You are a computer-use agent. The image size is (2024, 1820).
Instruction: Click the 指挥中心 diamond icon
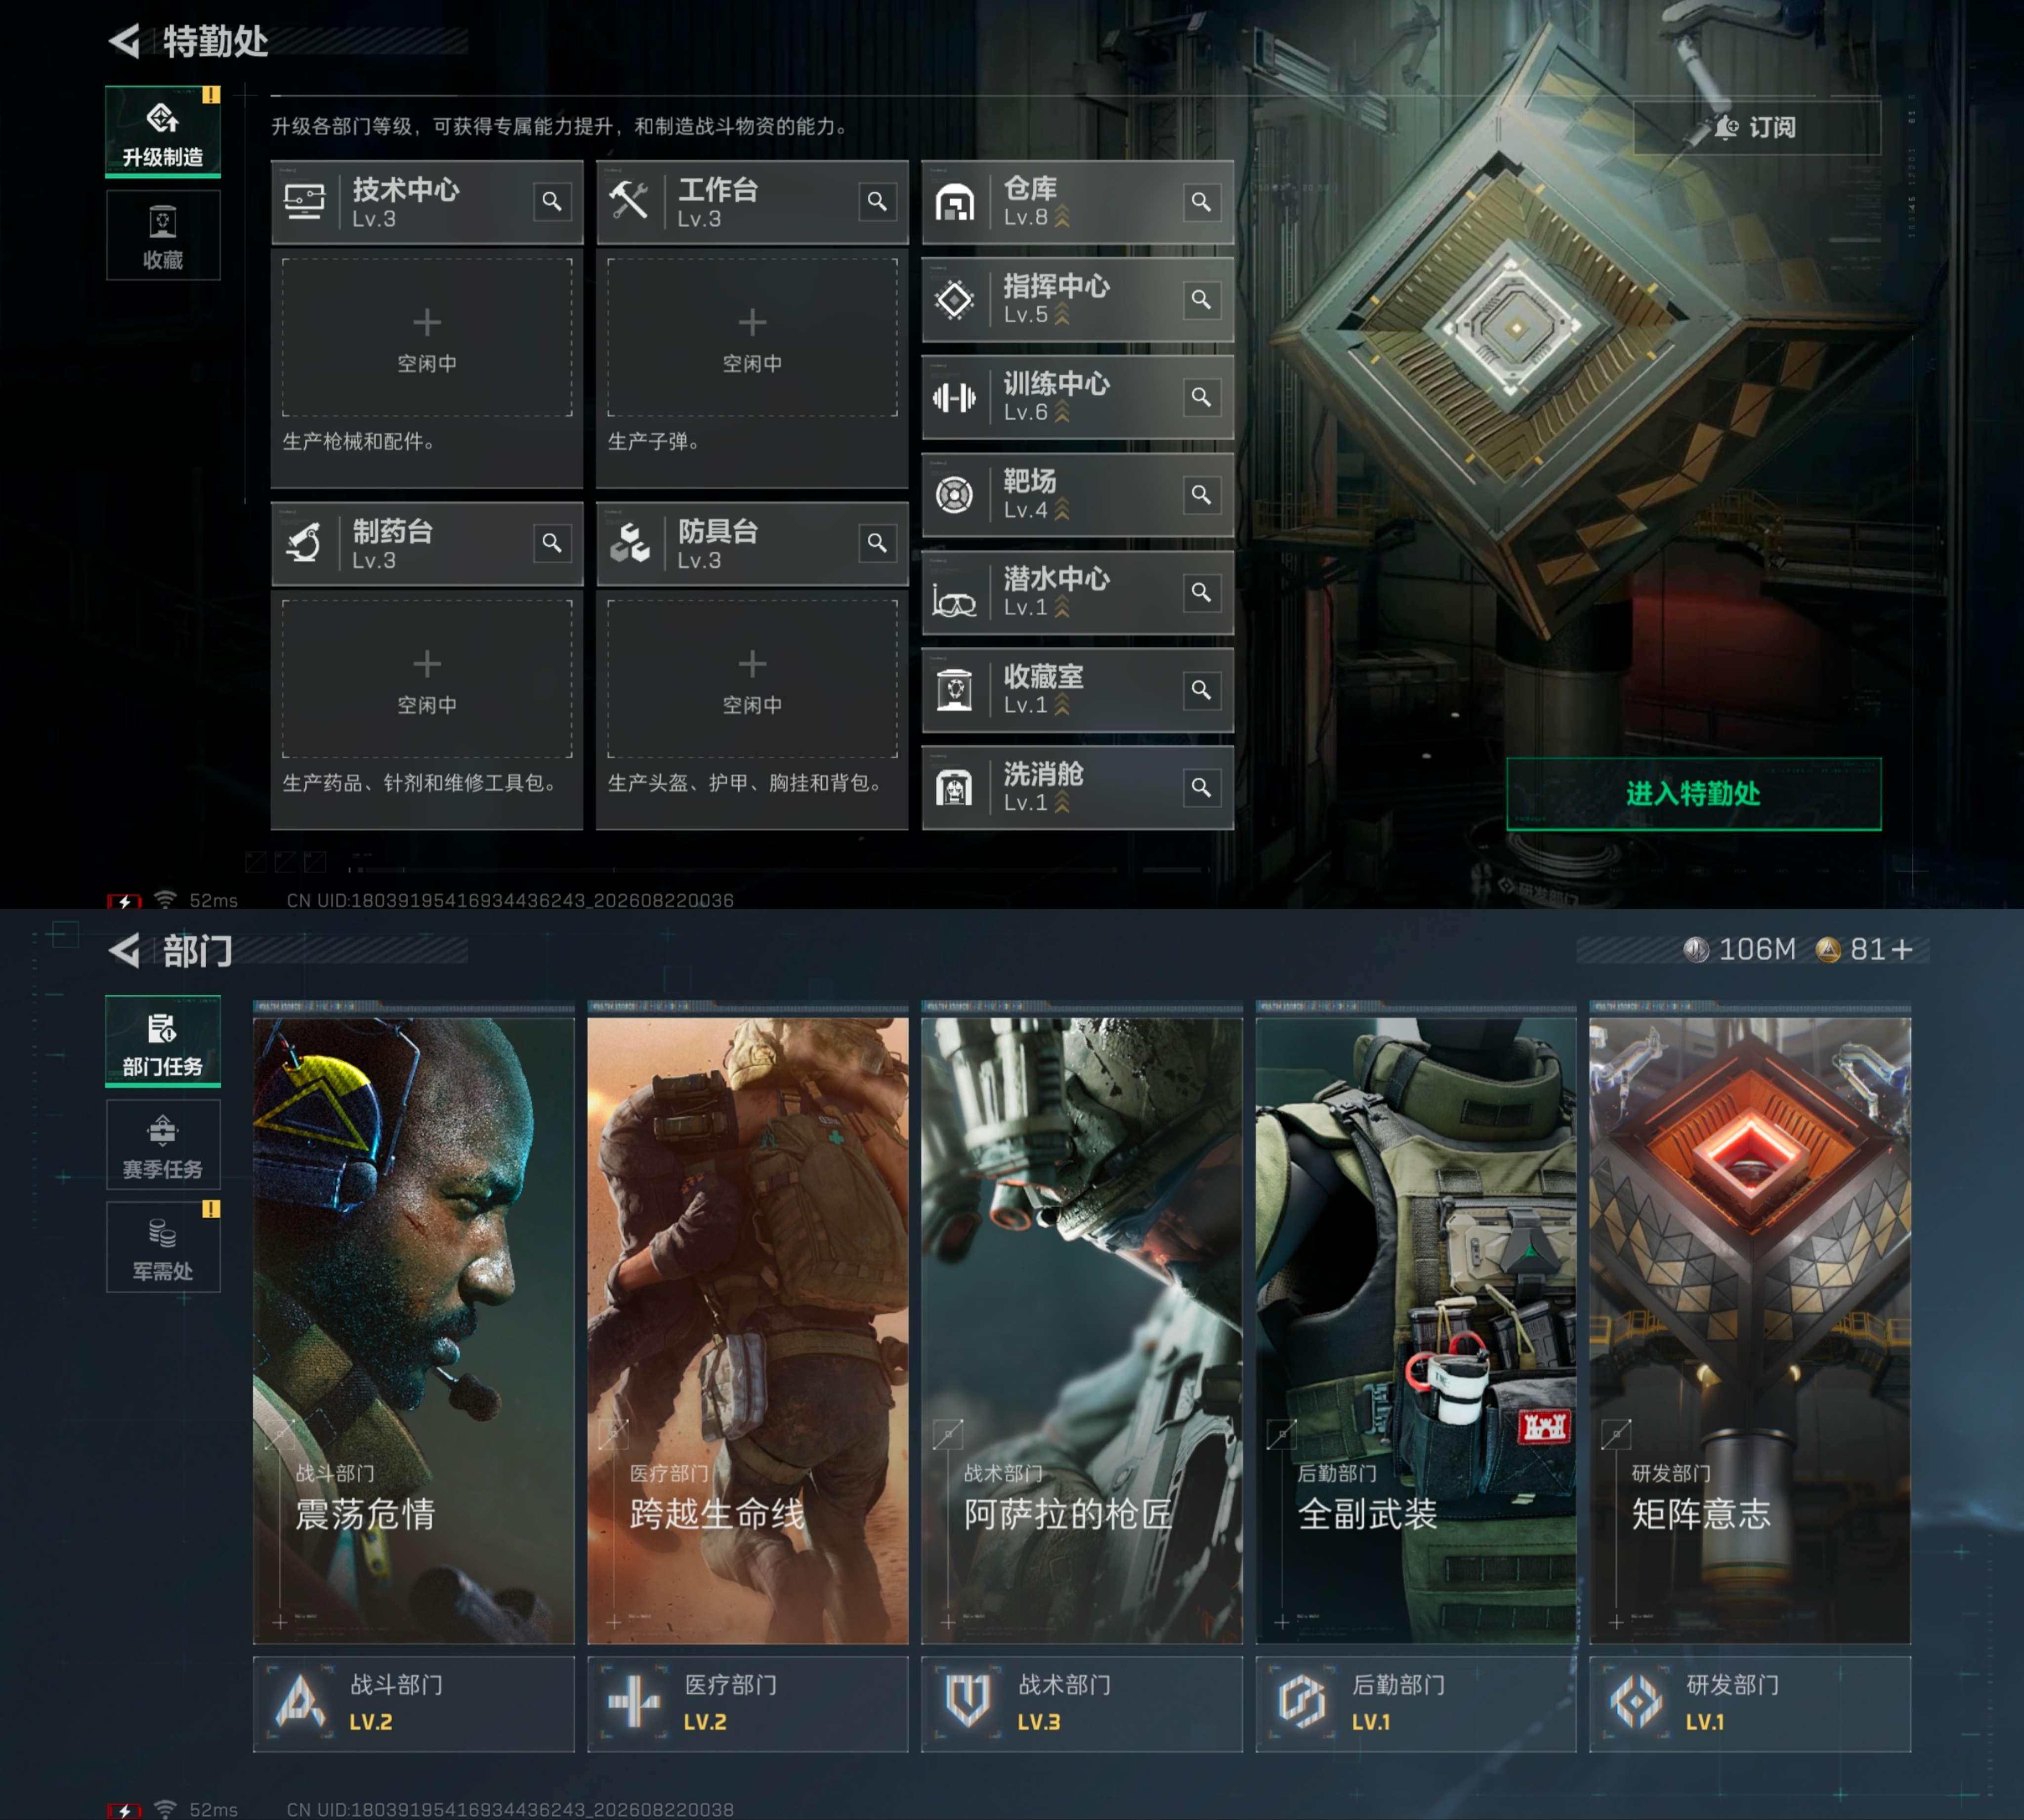pyautogui.click(x=954, y=299)
